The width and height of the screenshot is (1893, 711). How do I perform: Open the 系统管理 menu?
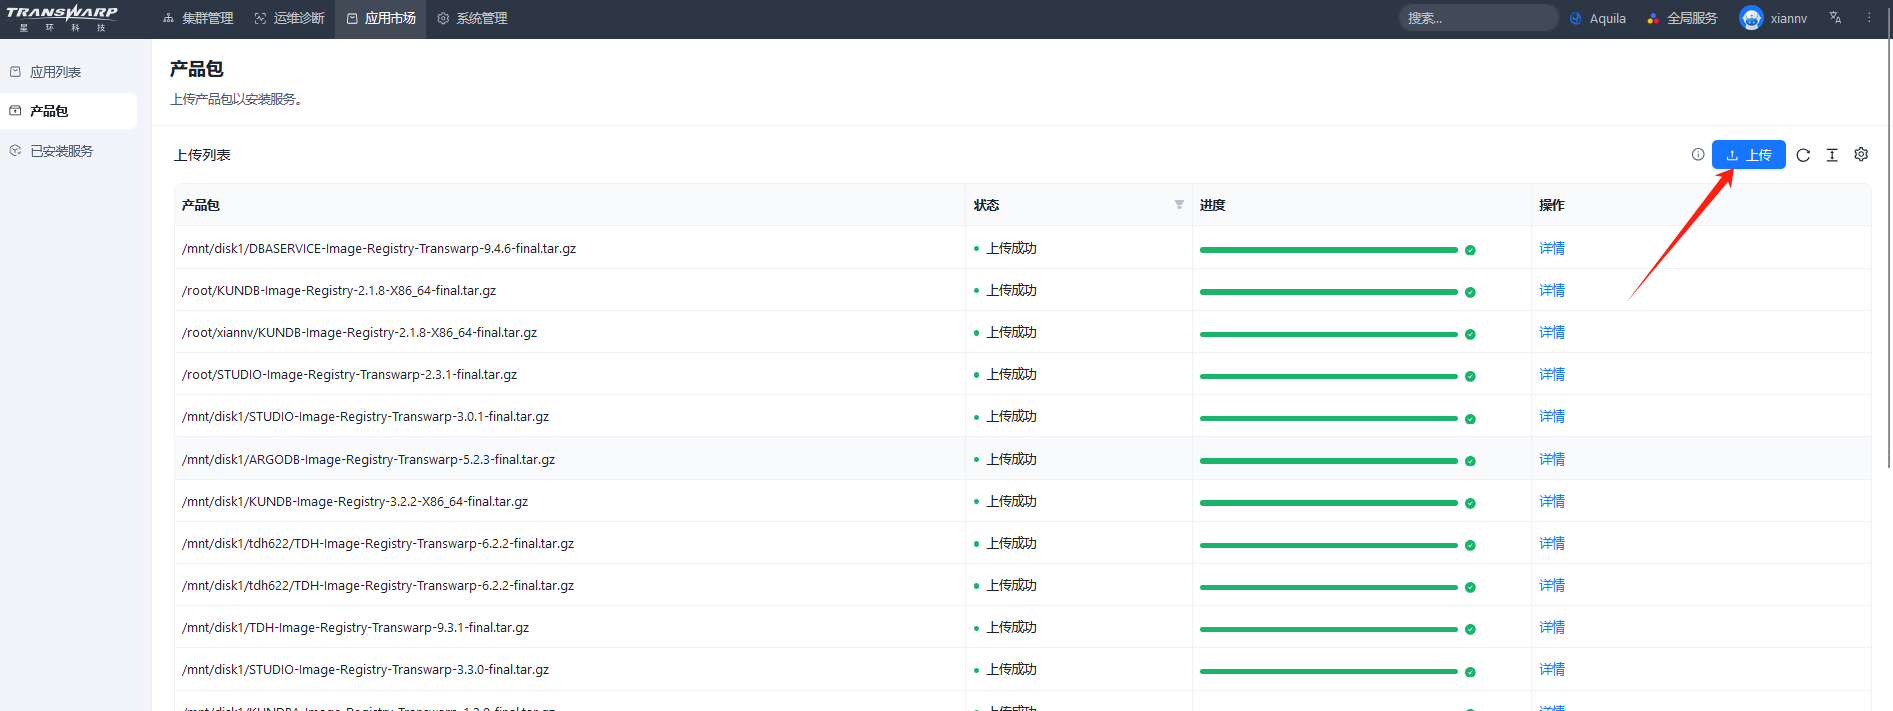coord(472,18)
